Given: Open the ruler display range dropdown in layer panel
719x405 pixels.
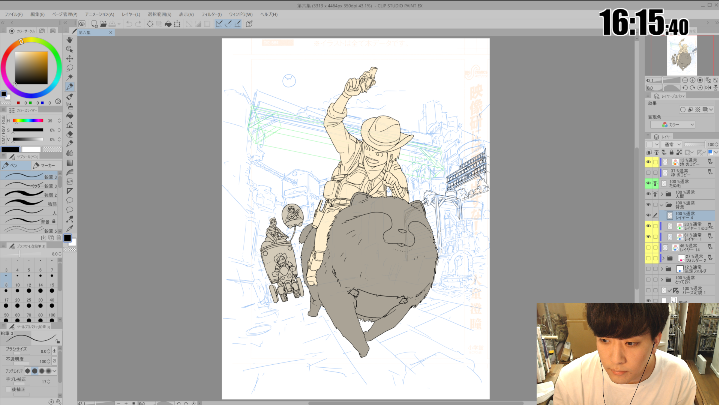Looking at the screenshot, I should pos(701,152).
